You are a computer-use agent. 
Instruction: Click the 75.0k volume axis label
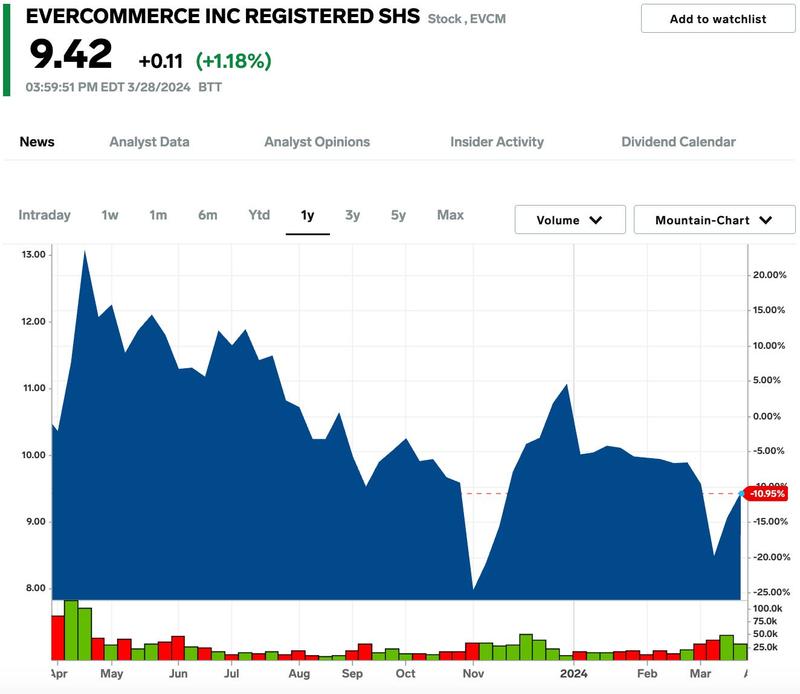(x=765, y=621)
